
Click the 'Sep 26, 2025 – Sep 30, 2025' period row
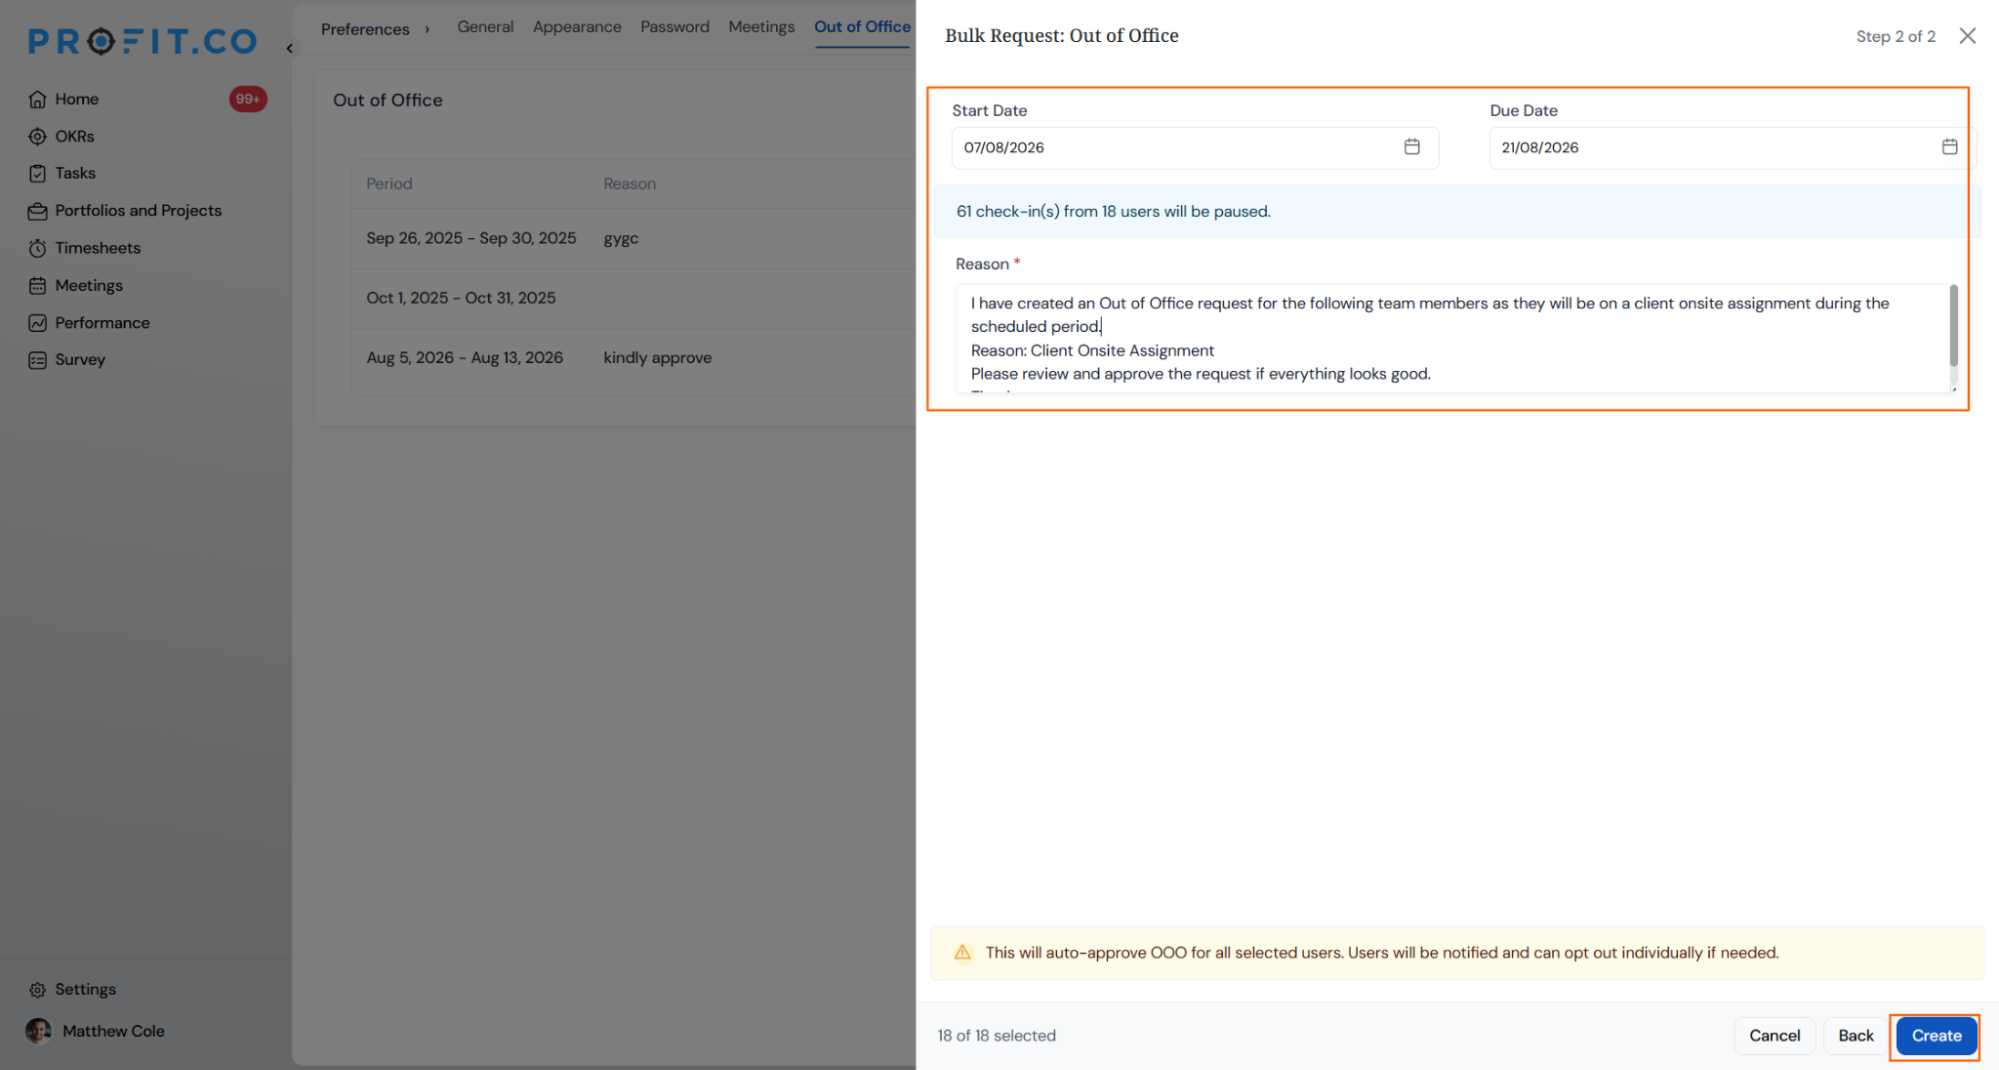point(633,238)
